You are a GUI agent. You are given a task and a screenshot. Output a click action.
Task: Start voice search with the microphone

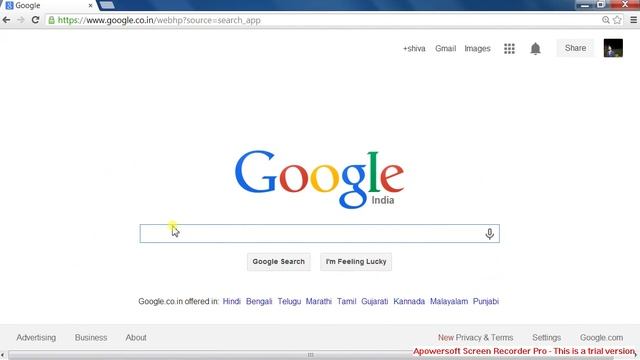click(489, 233)
